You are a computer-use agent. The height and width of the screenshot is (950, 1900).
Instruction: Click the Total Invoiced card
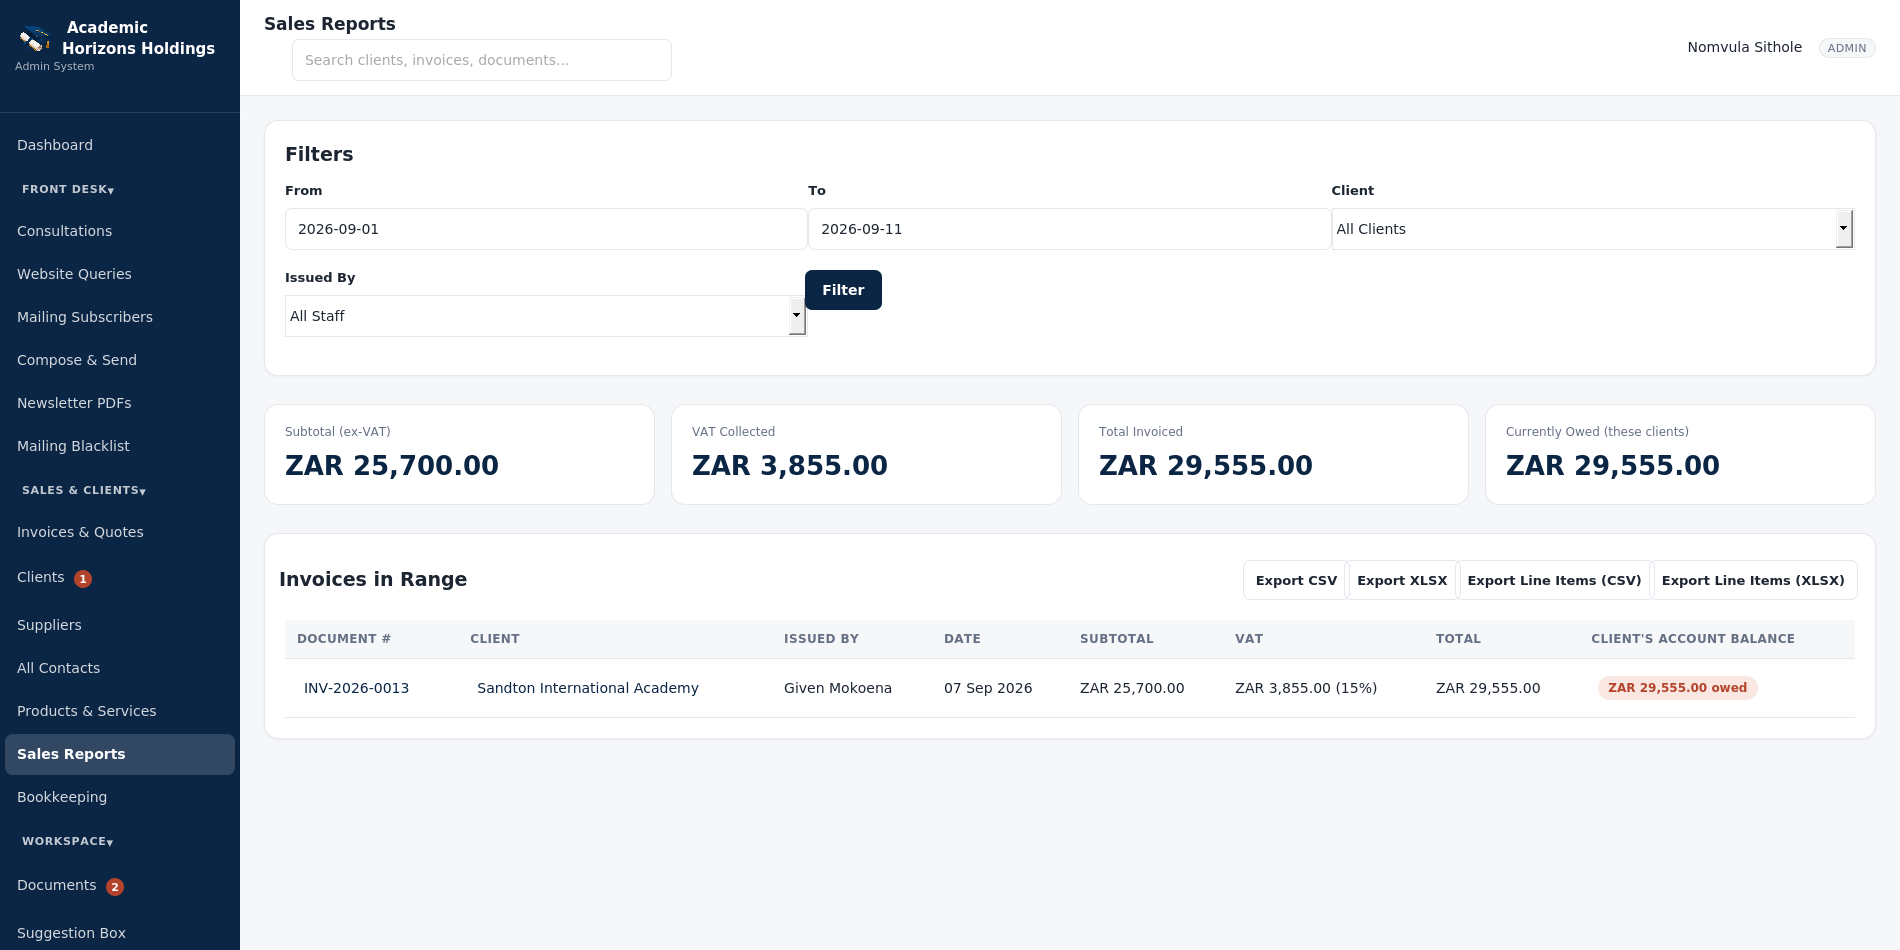[1273, 455]
